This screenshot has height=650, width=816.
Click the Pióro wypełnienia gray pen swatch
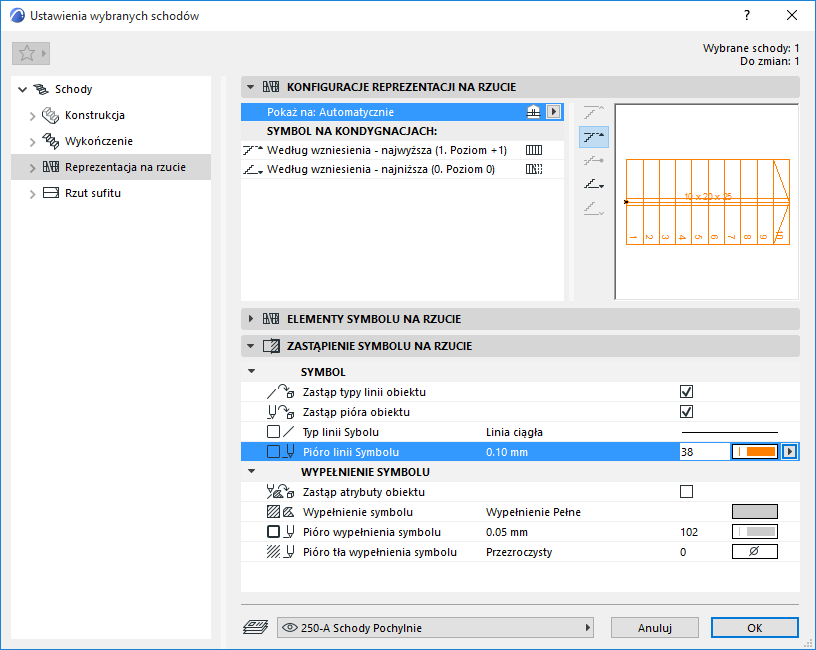click(x=755, y=531)
